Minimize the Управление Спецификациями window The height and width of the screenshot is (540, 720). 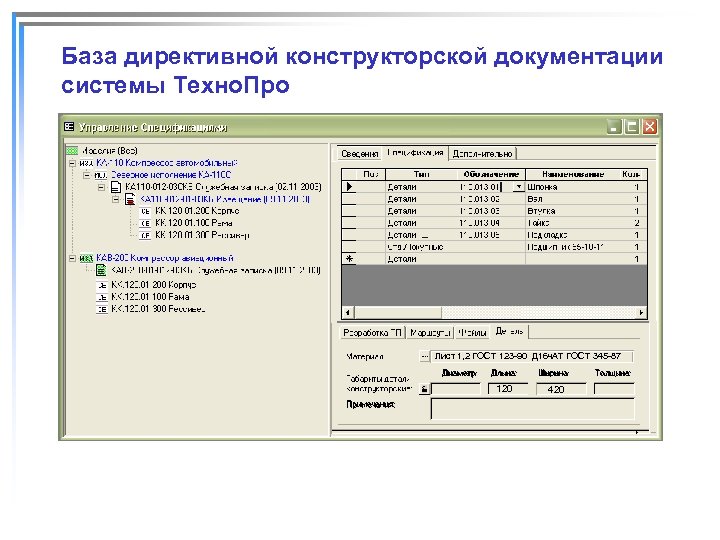click(x=614, y=127)
